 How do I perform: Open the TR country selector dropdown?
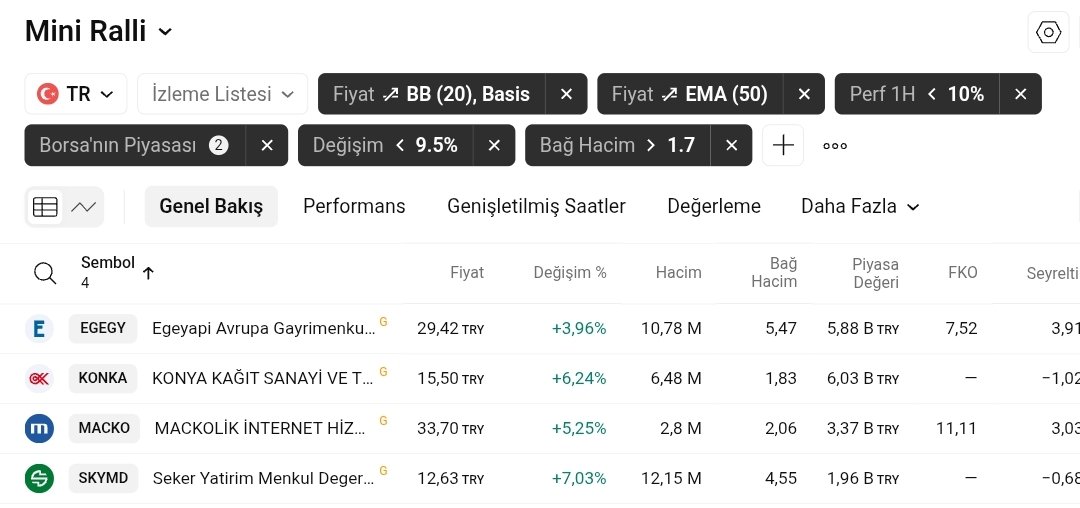tap(76, 94)
